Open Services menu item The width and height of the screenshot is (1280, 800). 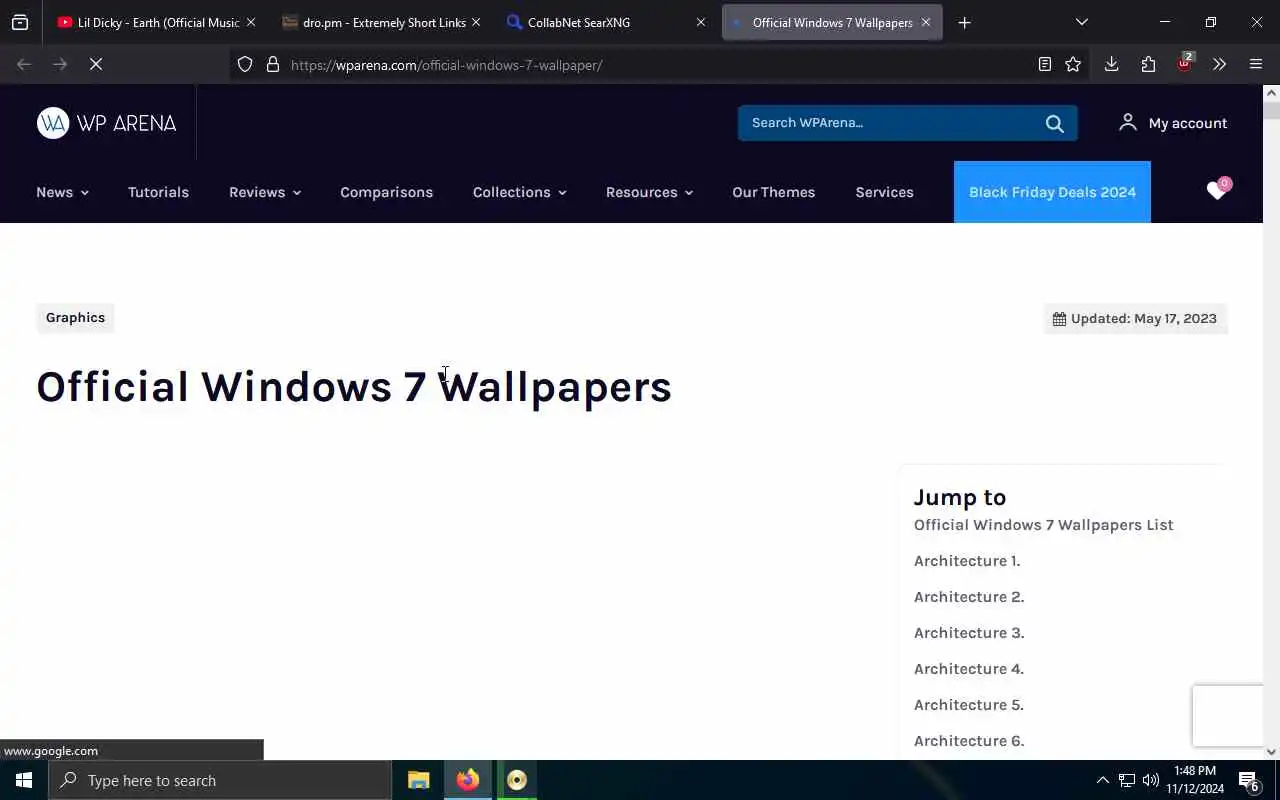884,192
